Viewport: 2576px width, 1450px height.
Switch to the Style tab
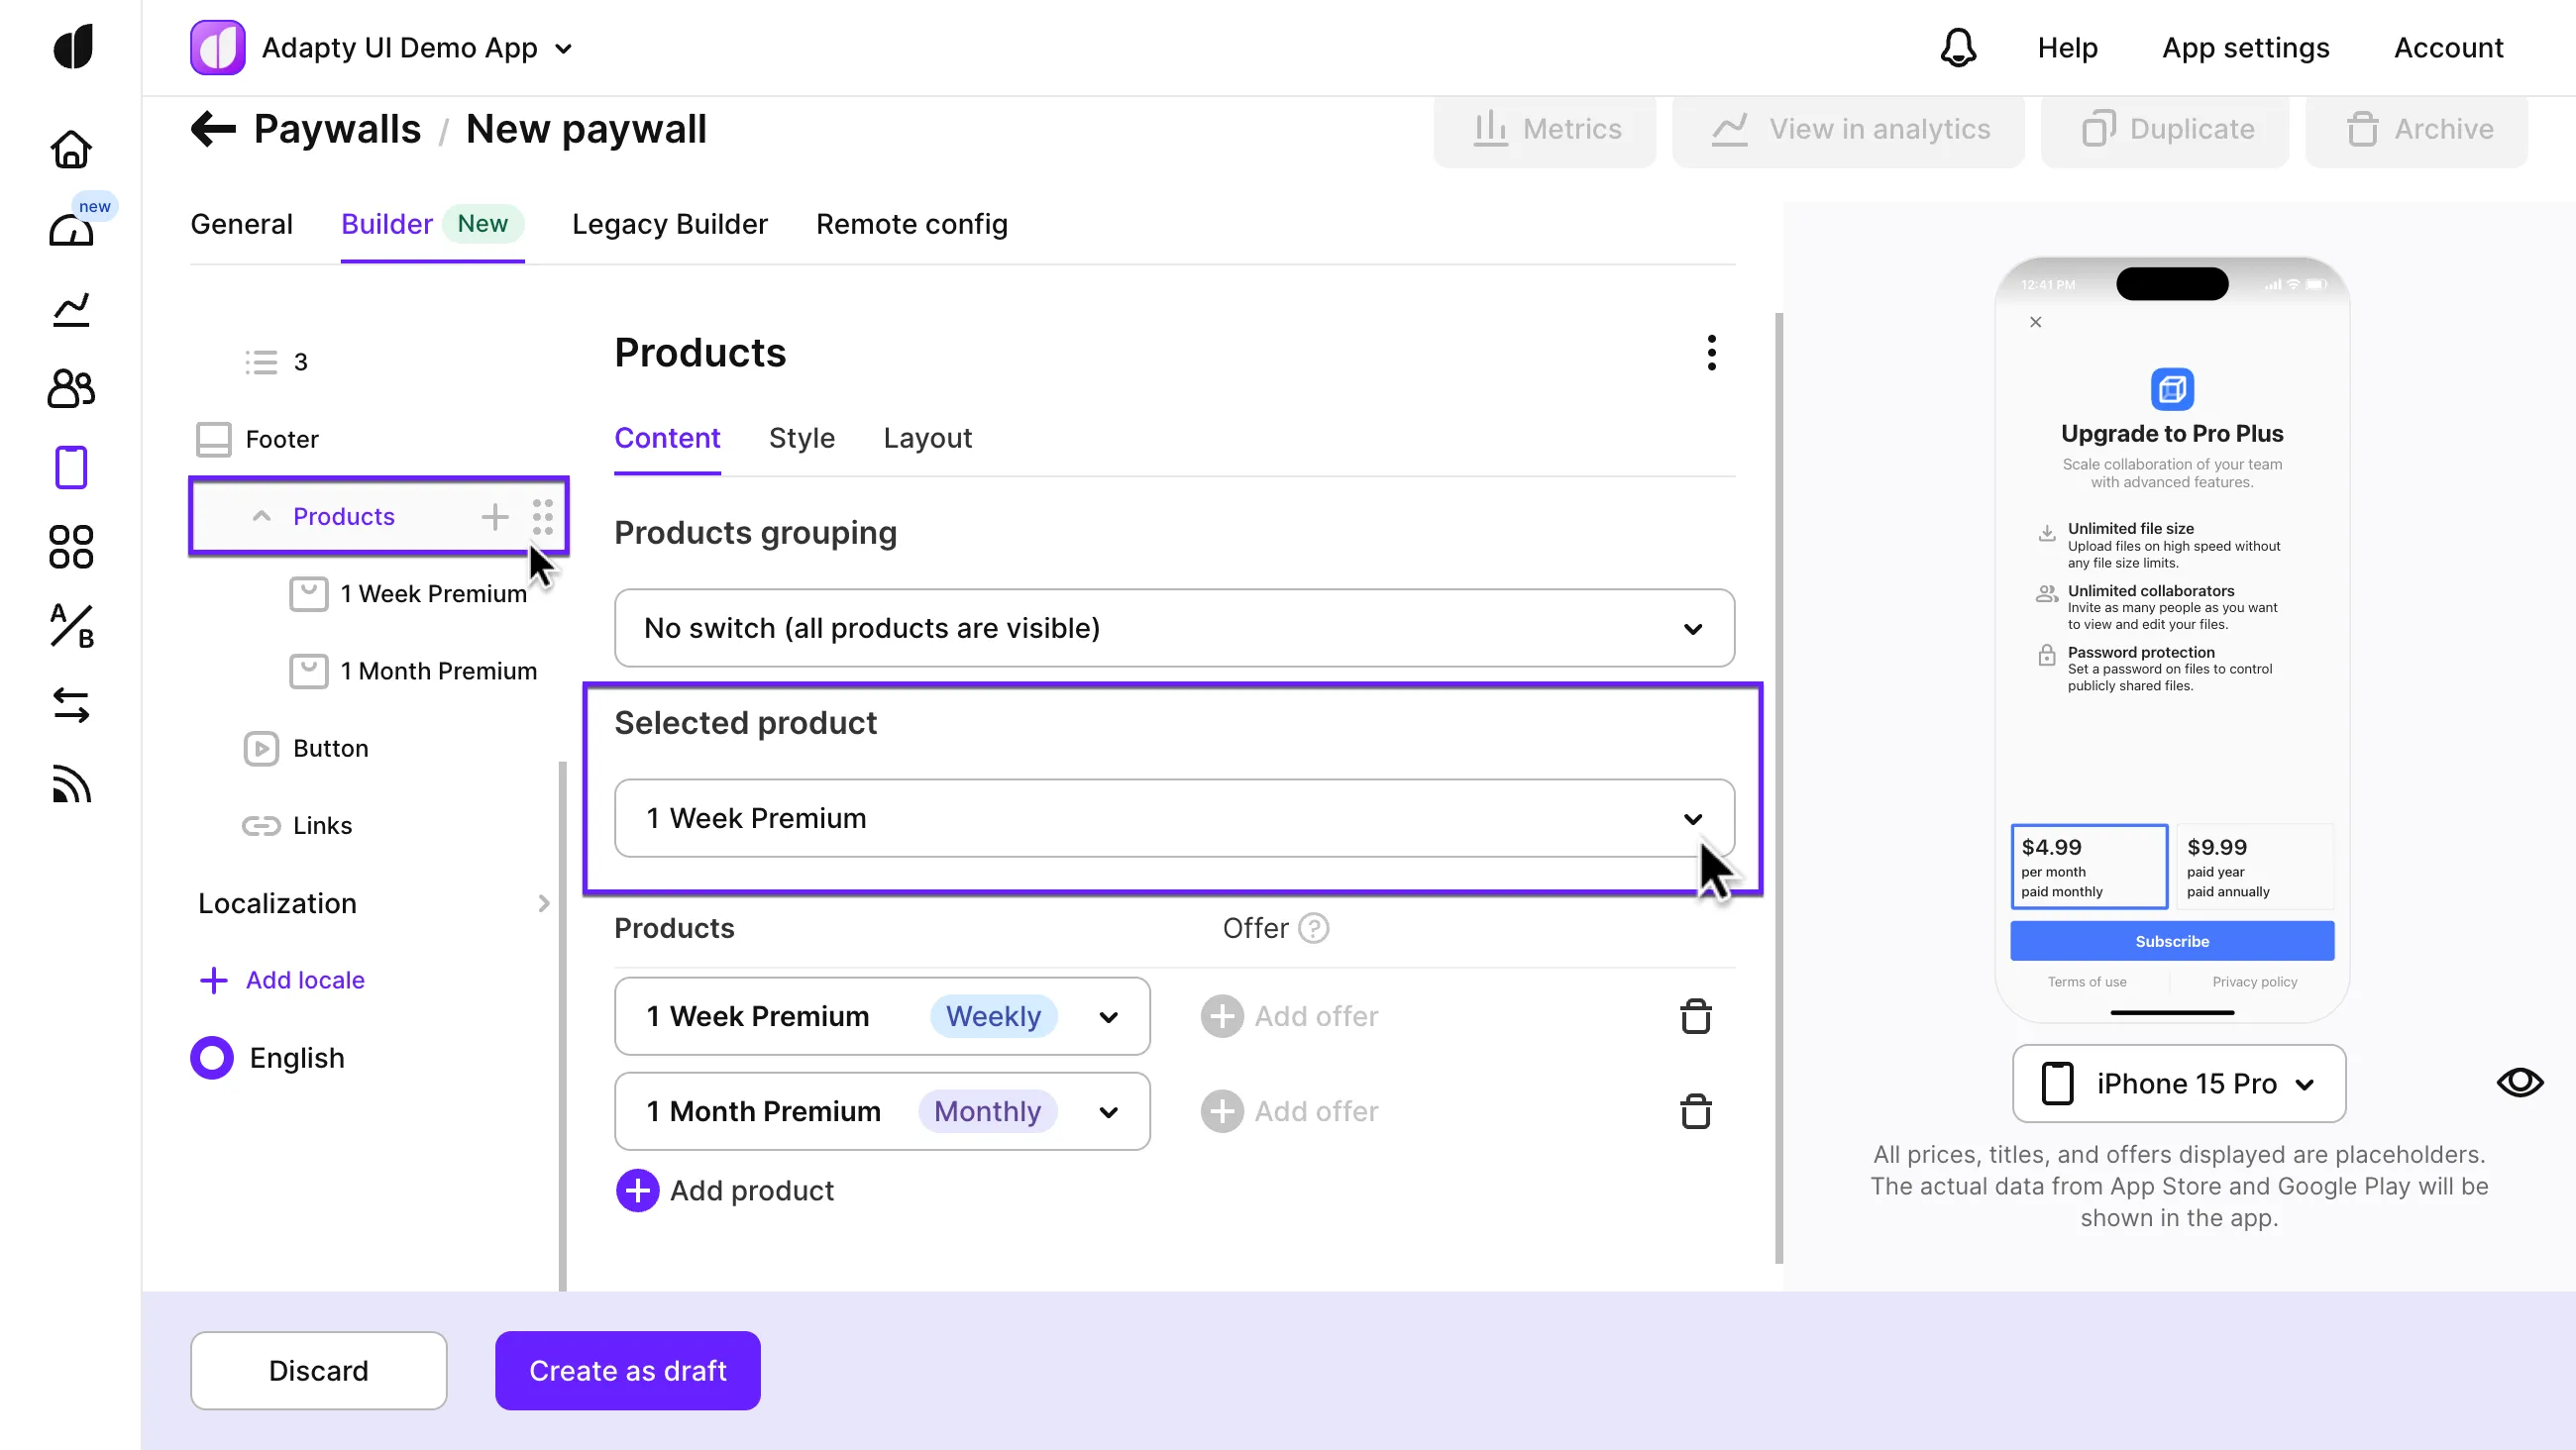801,438
